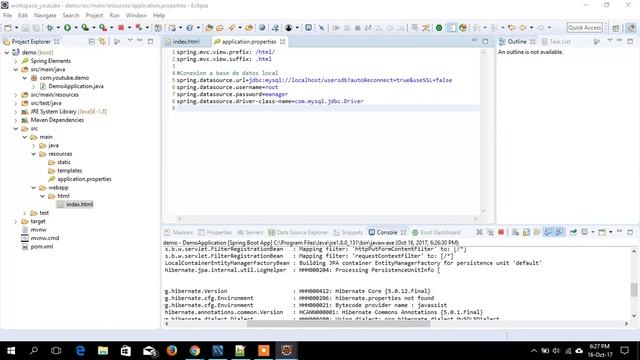This screenshot has height=360, width=640.
Task: Click the Back navigation arrow in toolbar
Action: click(x=523, y=28)
